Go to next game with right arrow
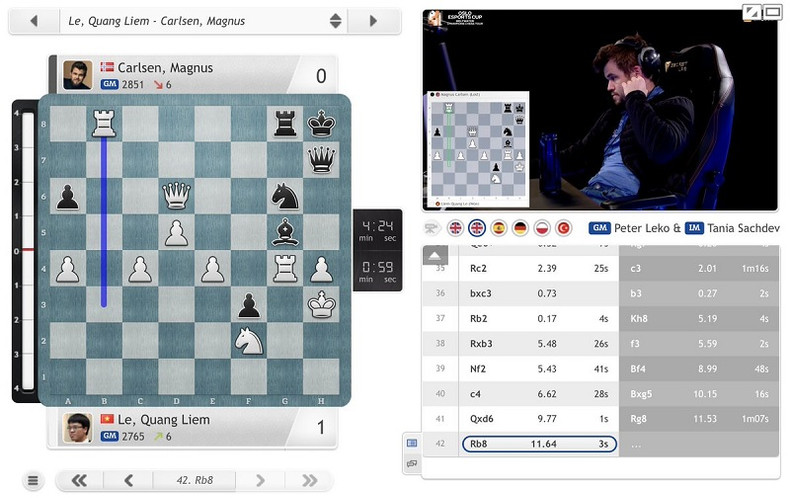This screenshot has width=790, height=498. (373, 20)
